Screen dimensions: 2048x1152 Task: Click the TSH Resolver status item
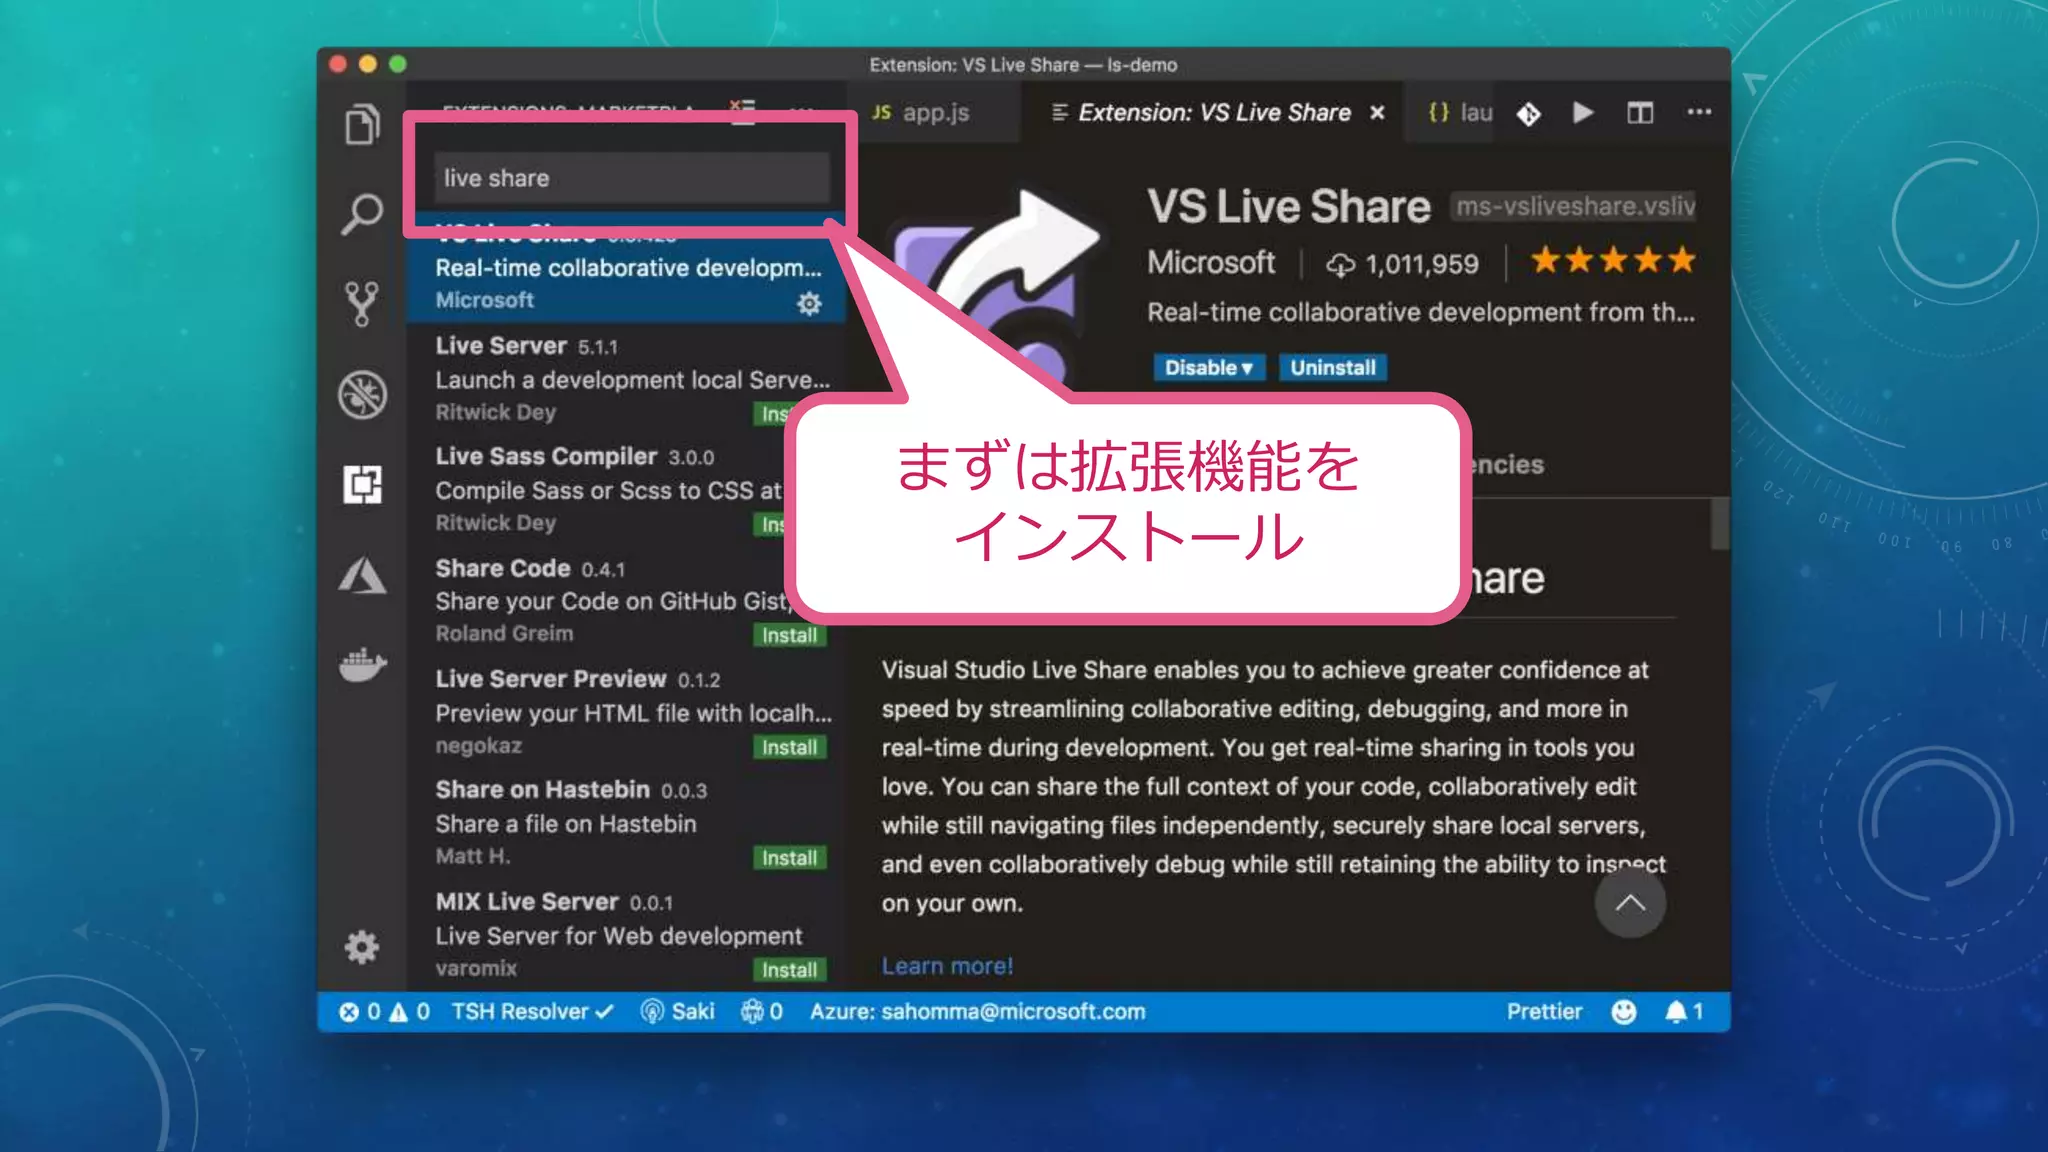pos(532,1012)
